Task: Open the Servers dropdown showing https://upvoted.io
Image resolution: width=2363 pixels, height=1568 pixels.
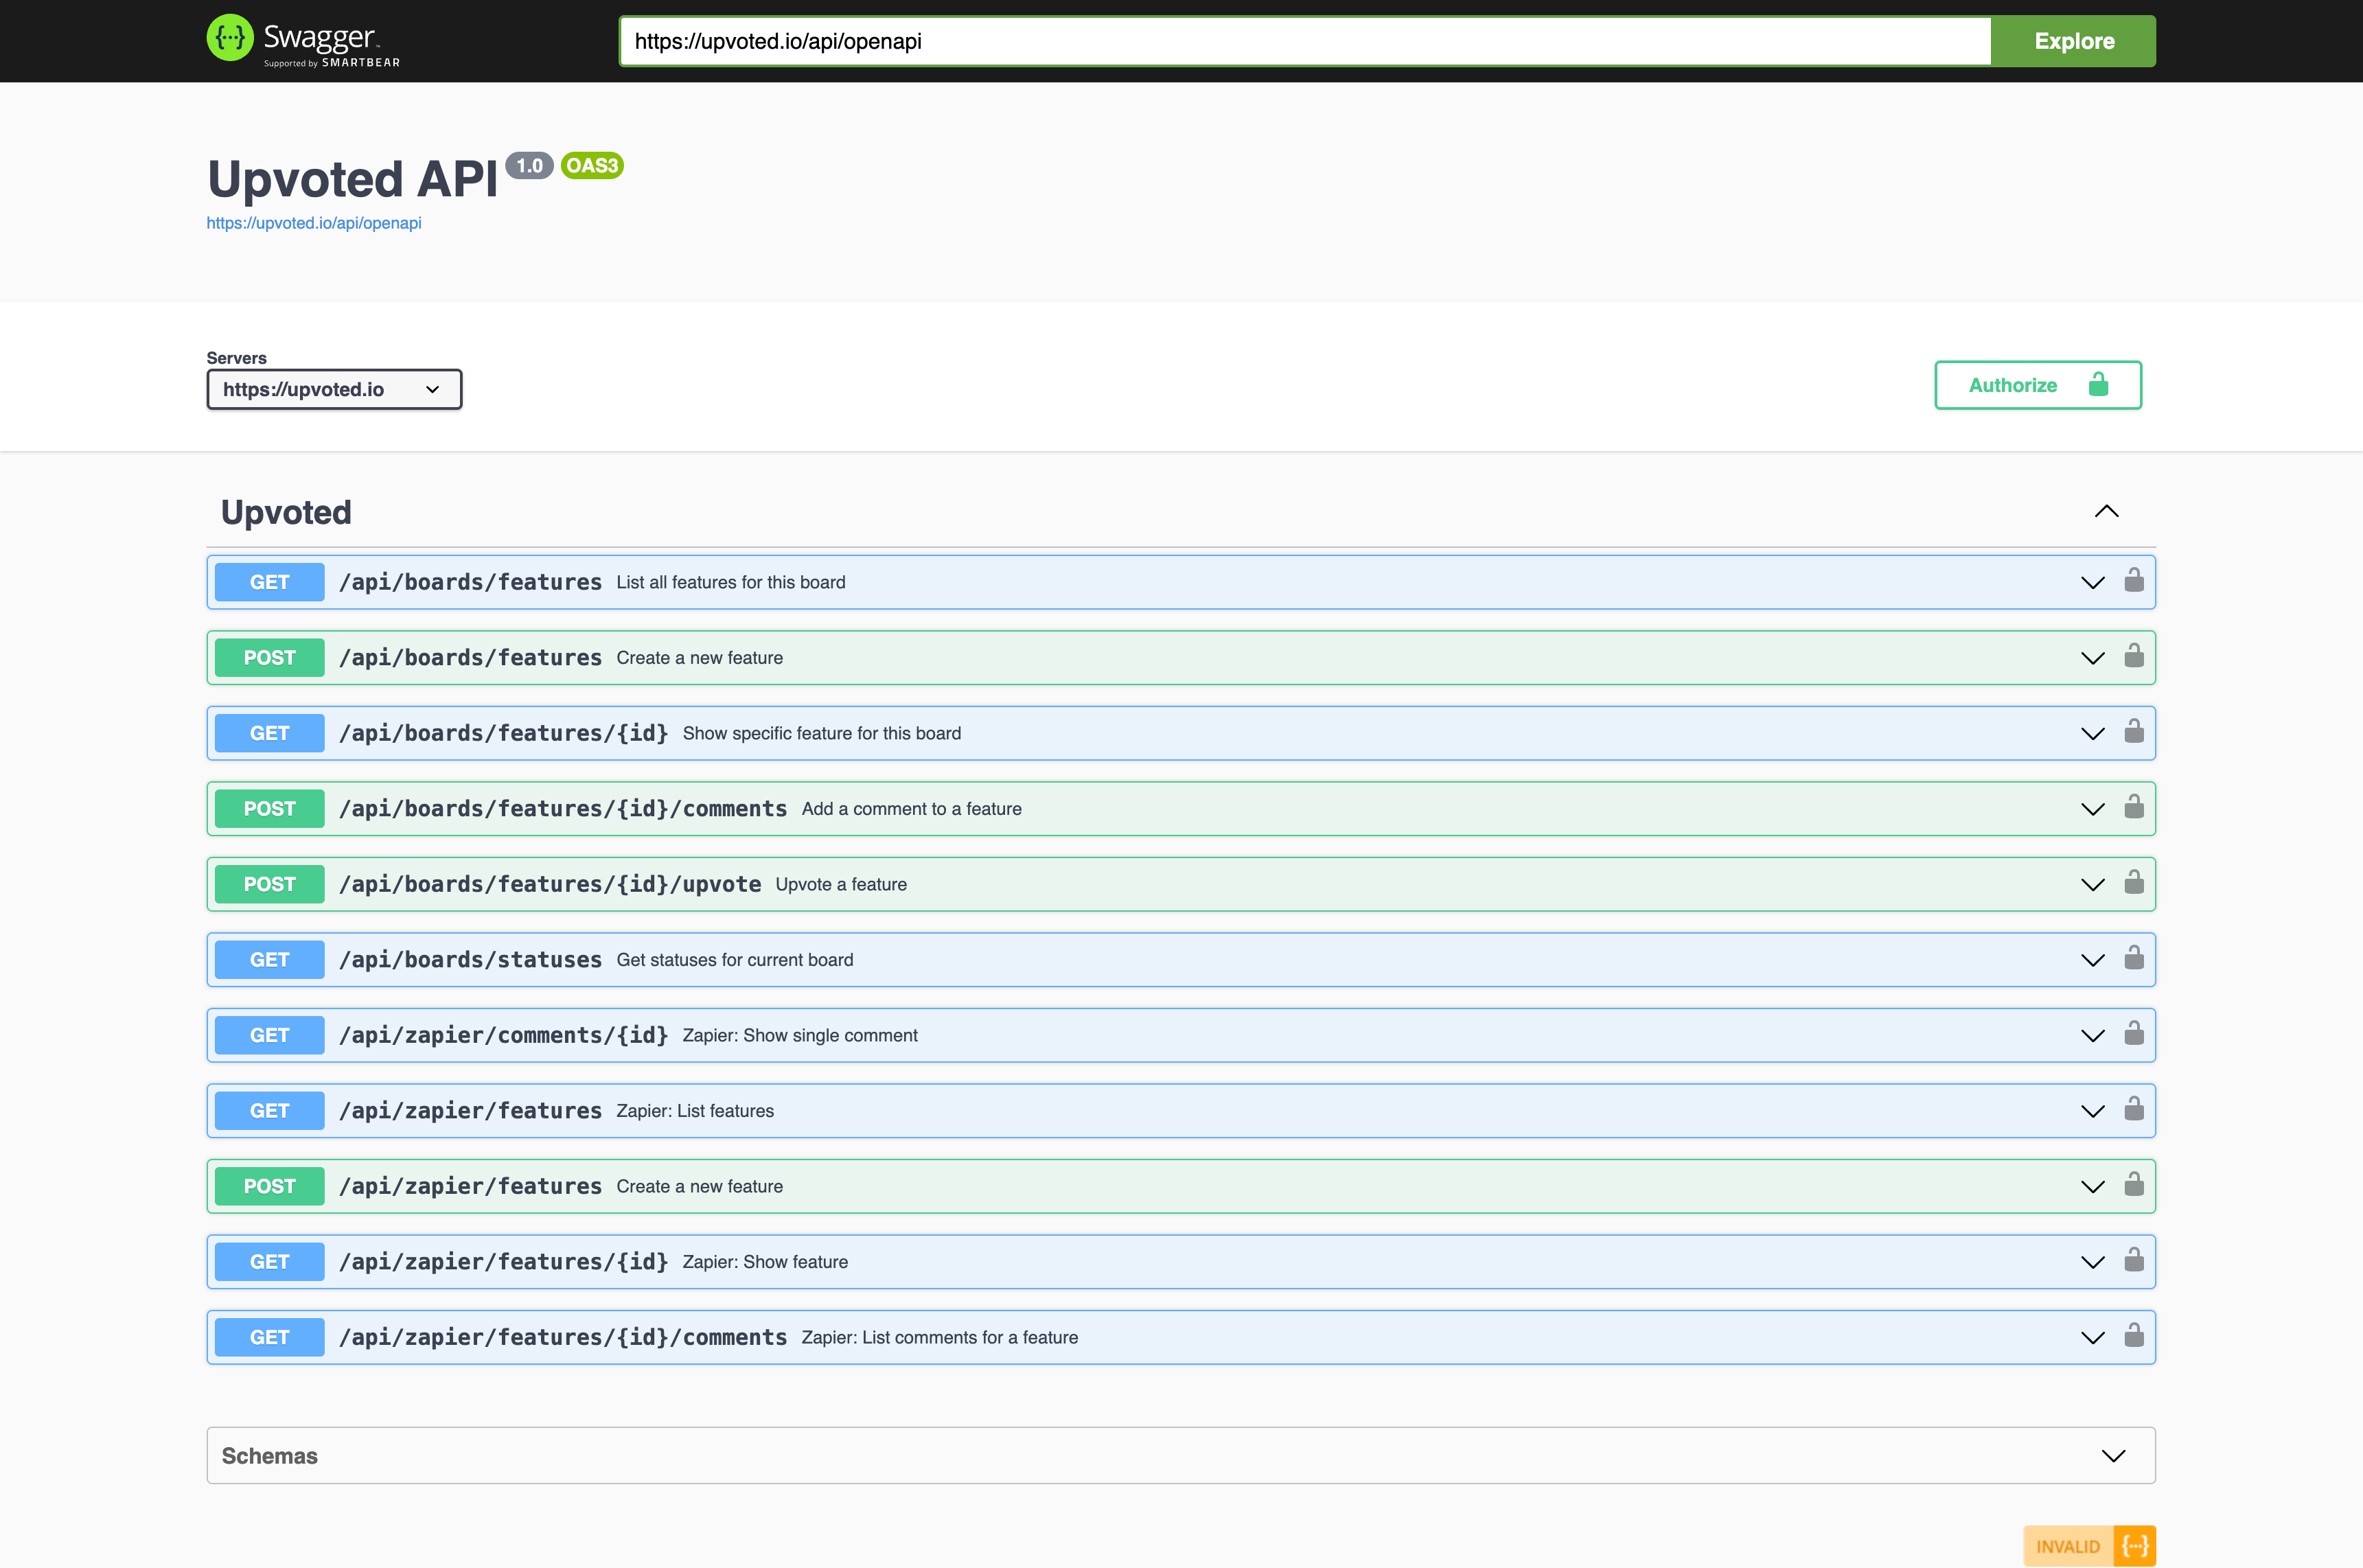Action: (334, 389)
